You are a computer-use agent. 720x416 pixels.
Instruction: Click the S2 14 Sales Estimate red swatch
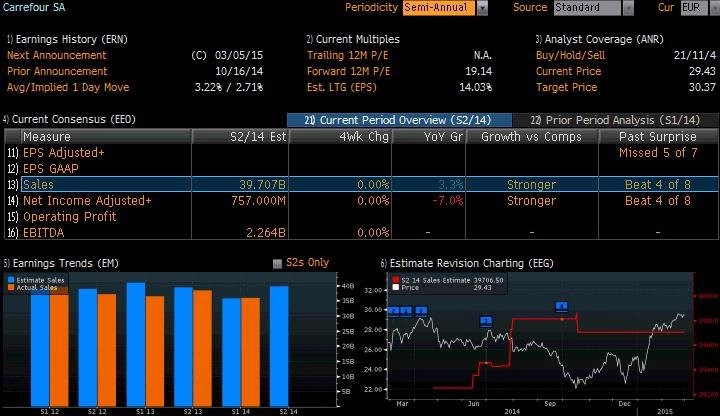[396, 280]
